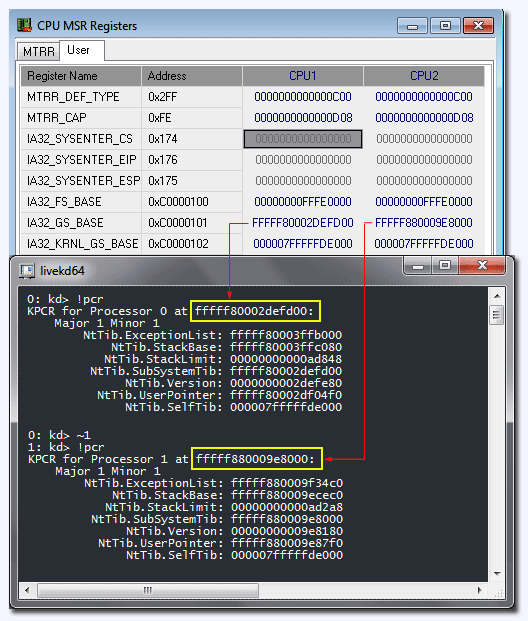Click CPU2 value for MTRR_CAP
This screenshot has width=528, height=621.
click(424, 118)
